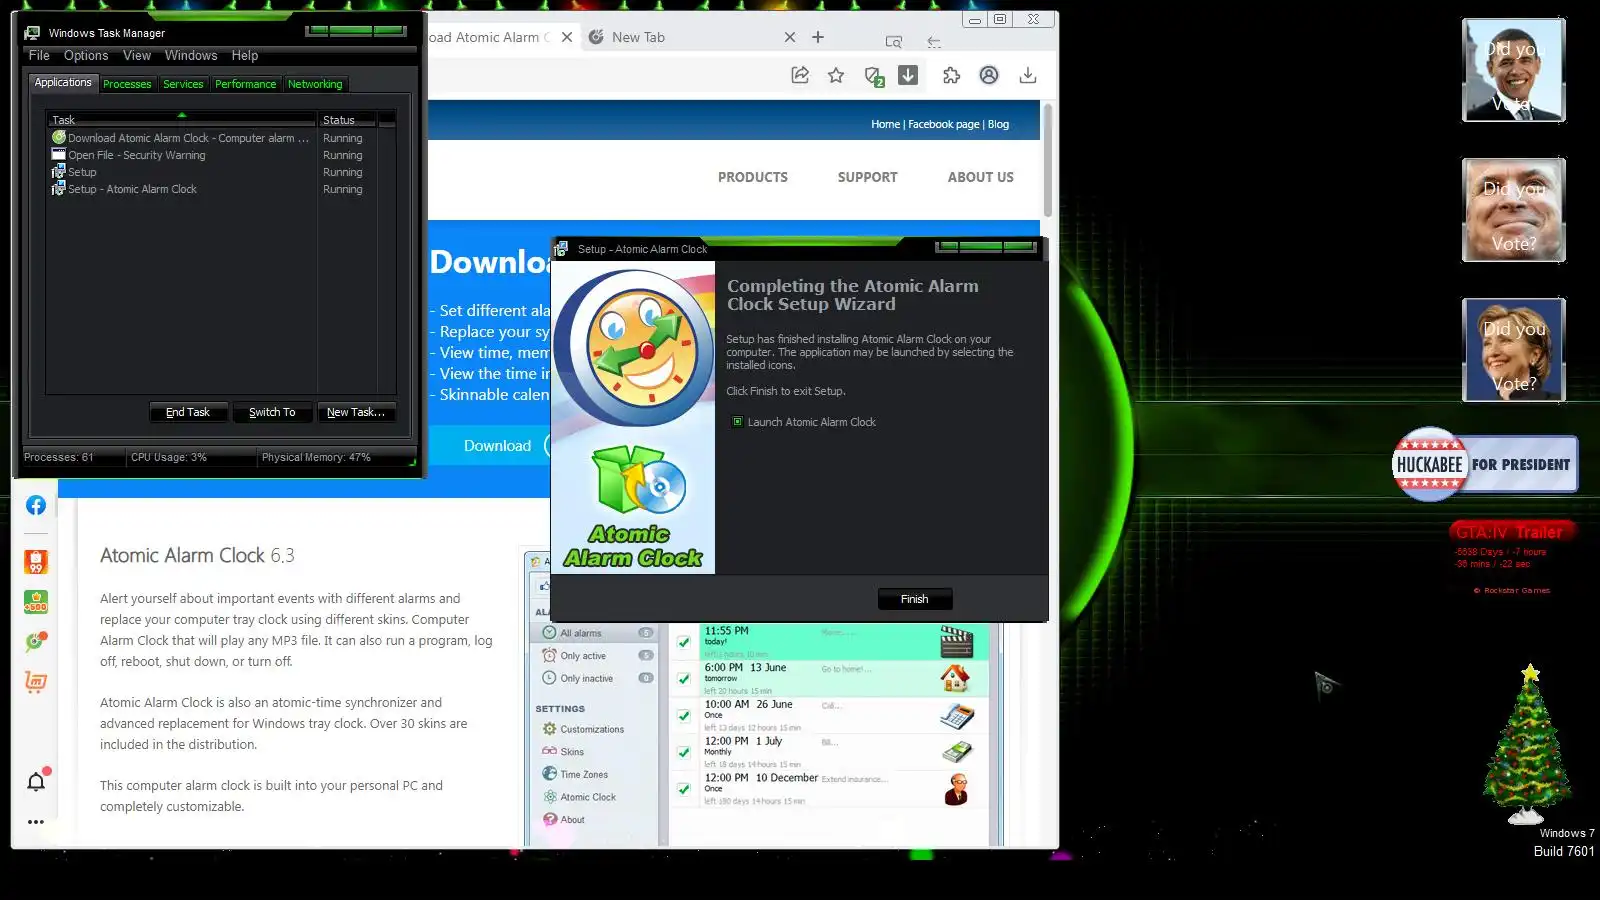Click the GTA:IV Trailer countdown gadget
Image resolution: width=1600 pixels, height=900 pixels.
pos(1510,556)
